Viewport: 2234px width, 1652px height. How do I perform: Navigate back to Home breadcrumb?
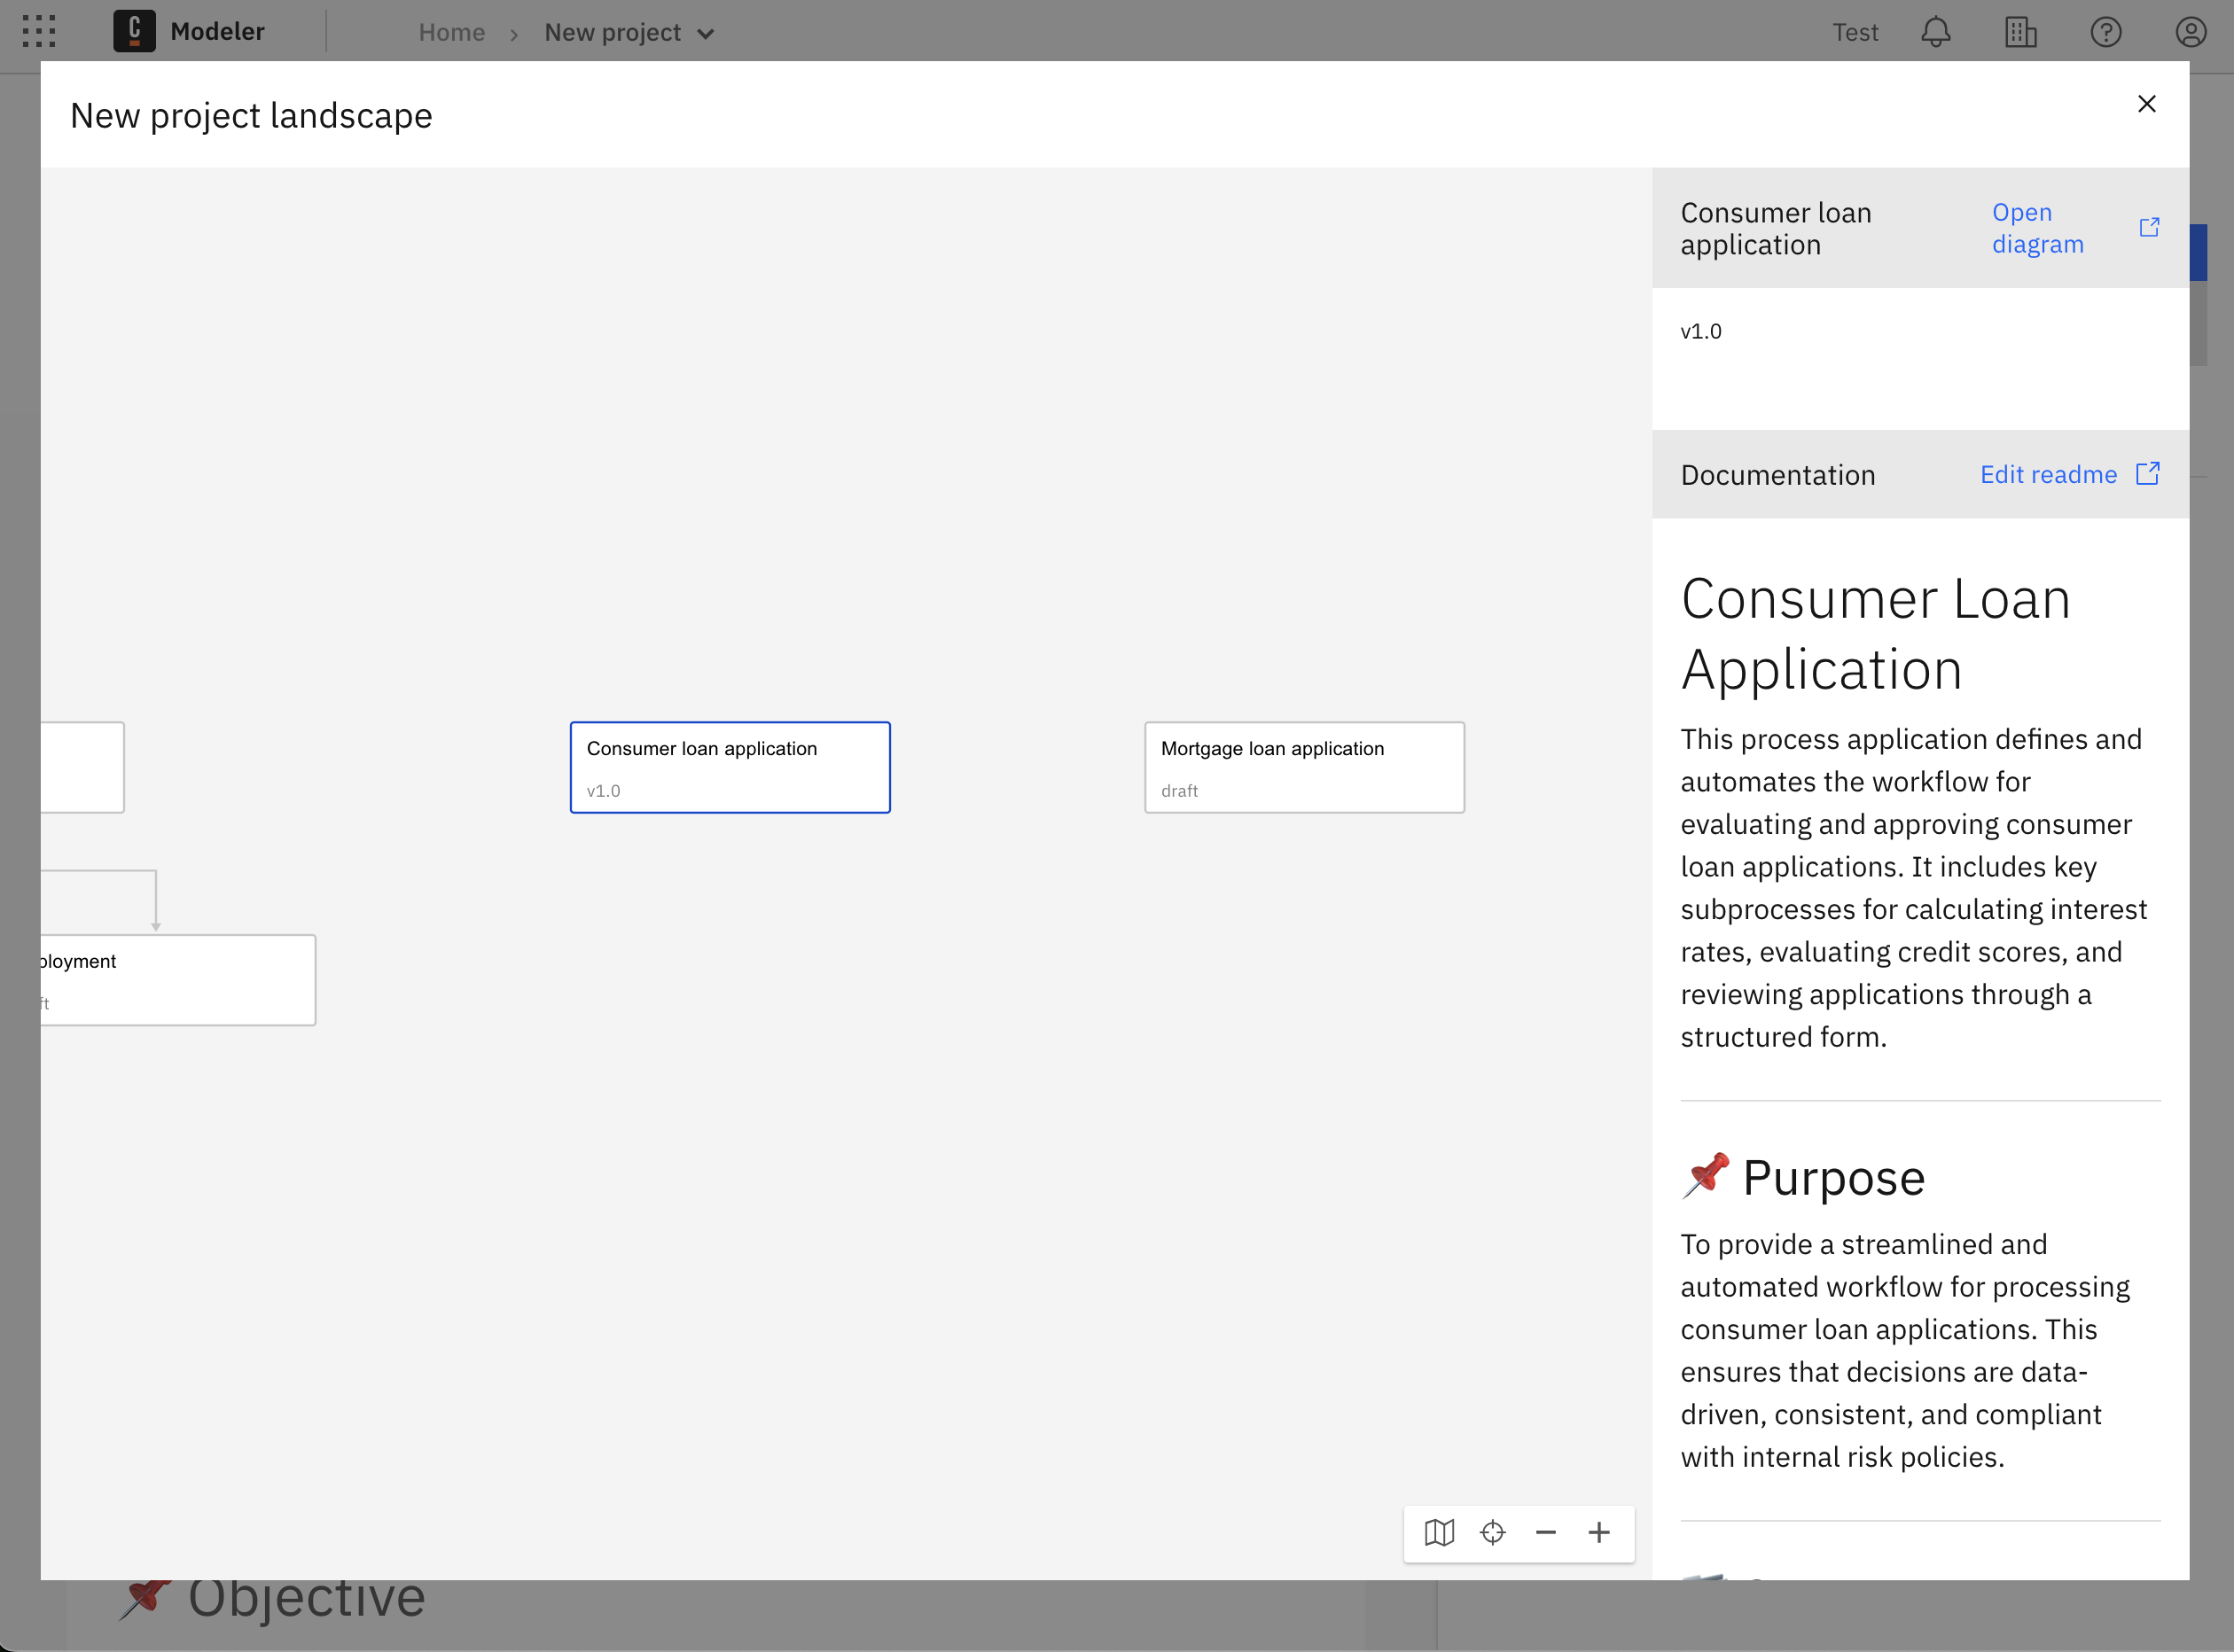click(451, 32)
